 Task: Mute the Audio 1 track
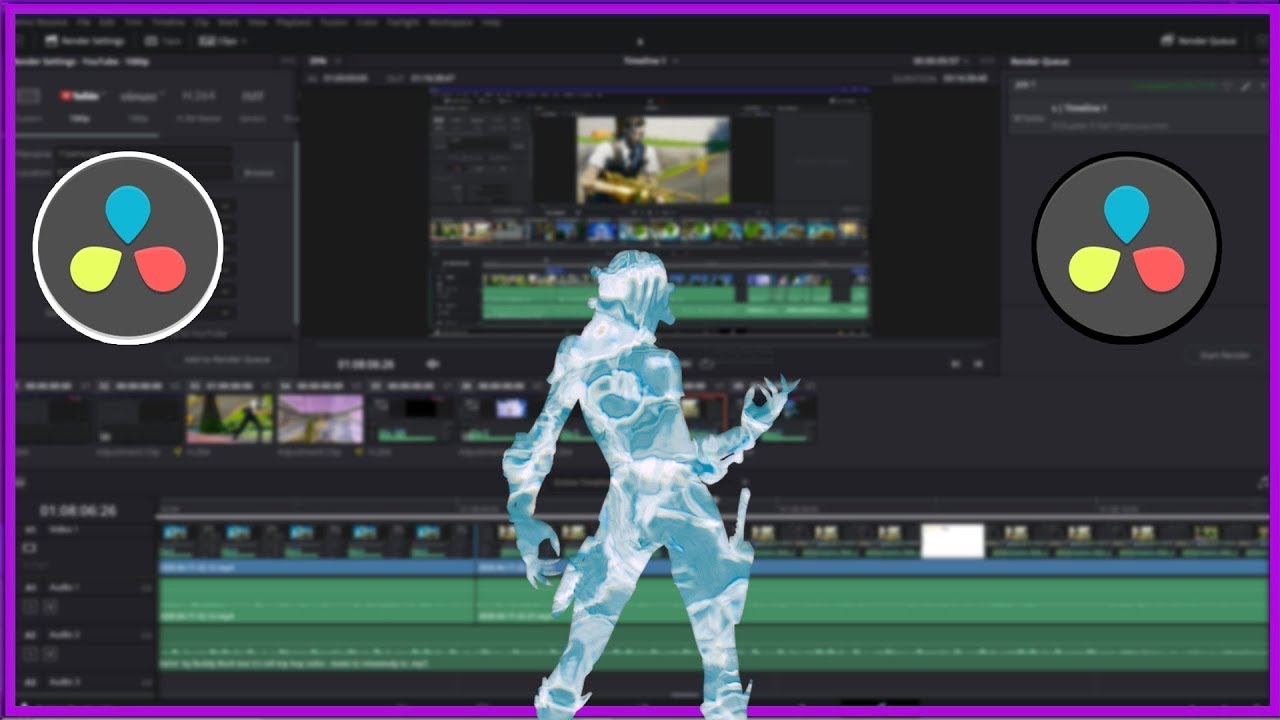[x=50, y=607]
